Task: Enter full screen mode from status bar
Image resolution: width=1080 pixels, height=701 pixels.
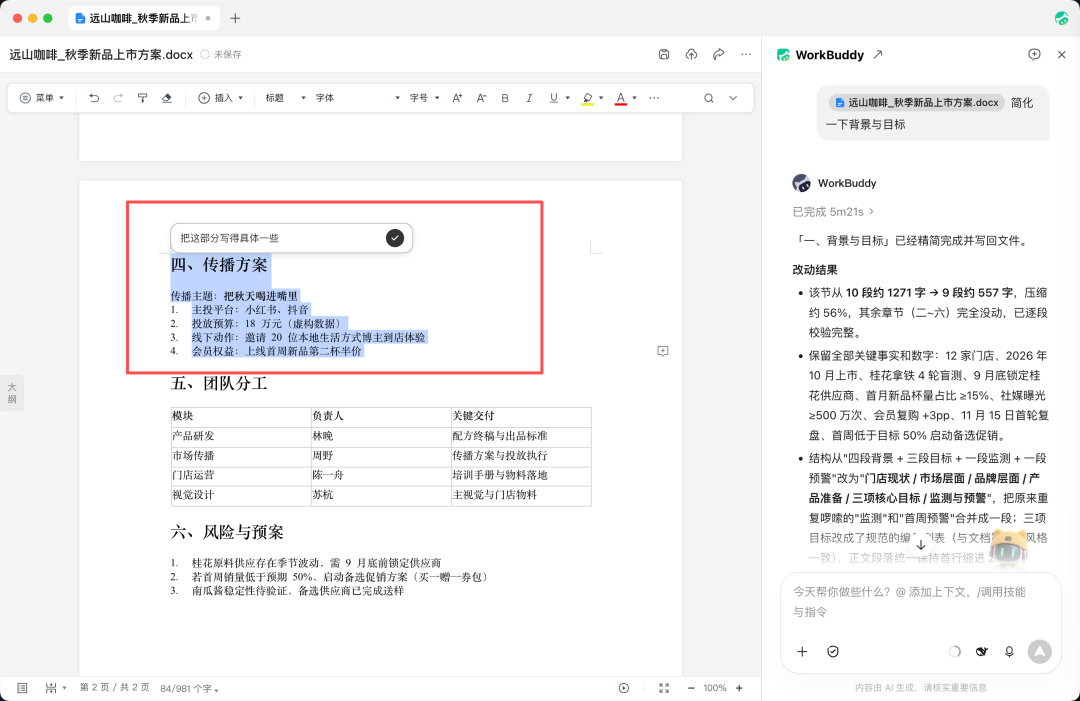Action: pyautogui.click(x=664, y=688)
